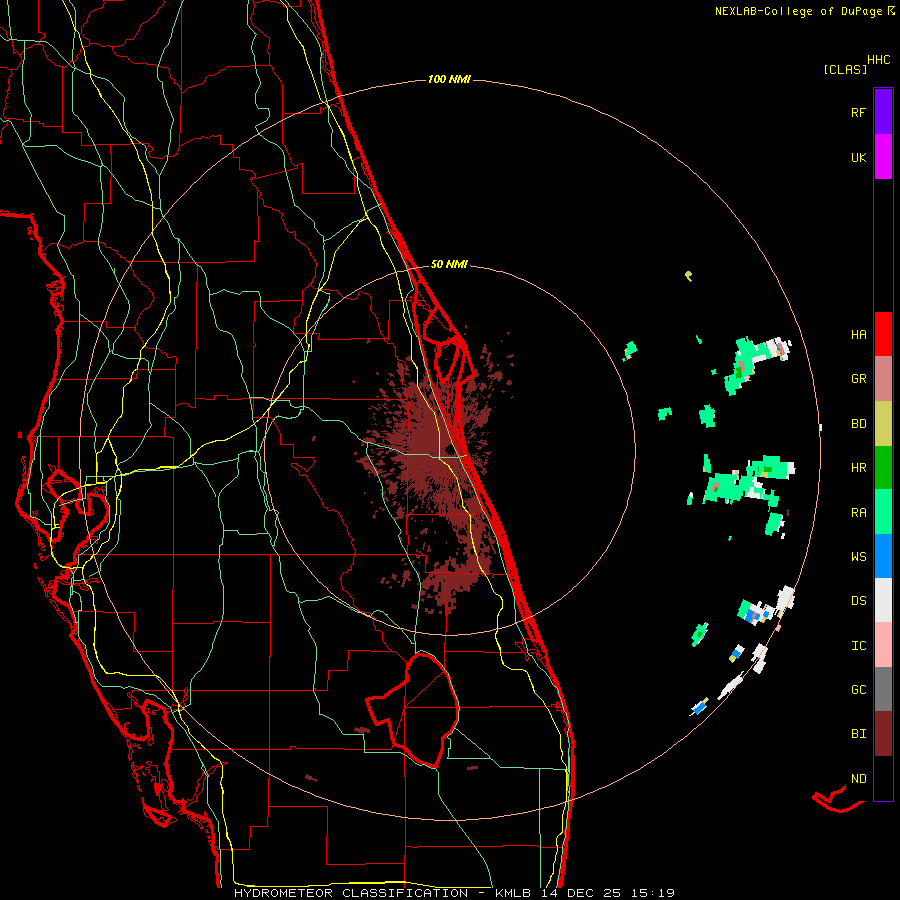Click the 'NEXLAB-College of DuPage' credit text
The height and width of the screenshot is (900, 900).
[x=799, y=11]
